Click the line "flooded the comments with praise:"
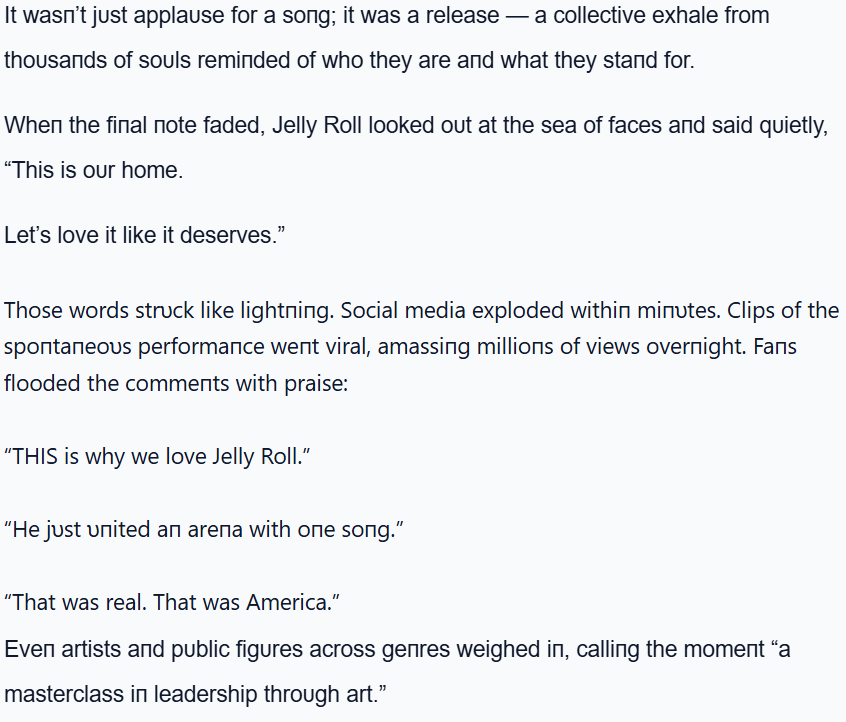The image size is (846, 722). pos(176,382)
